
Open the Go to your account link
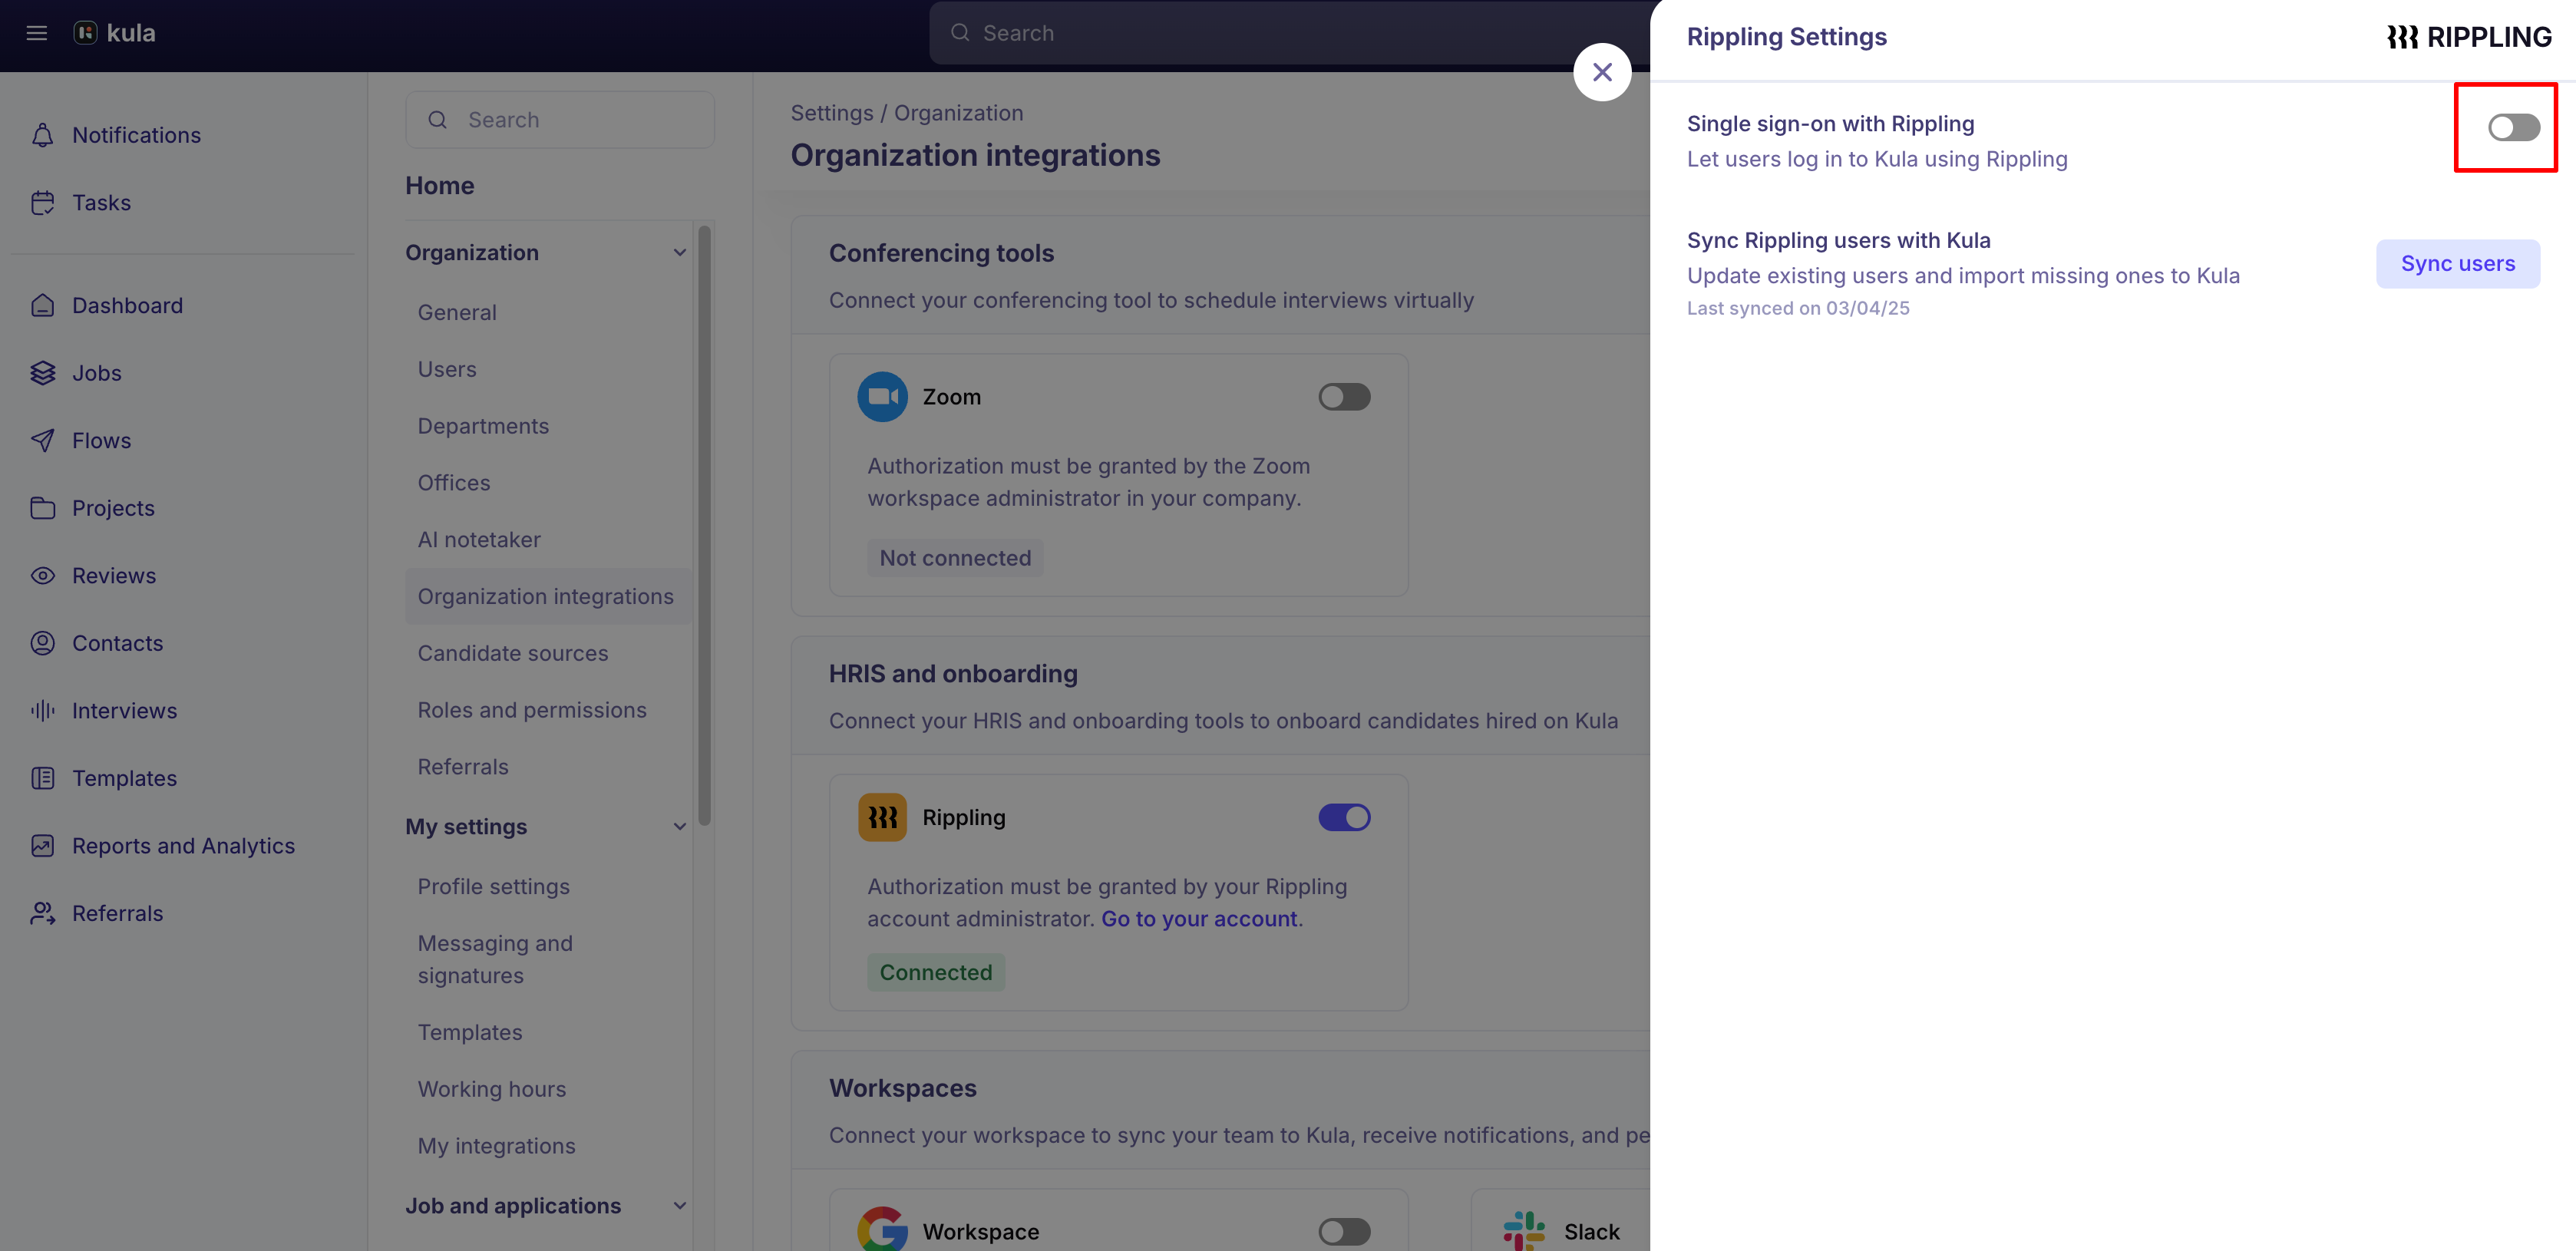[x=1199, y=918]
